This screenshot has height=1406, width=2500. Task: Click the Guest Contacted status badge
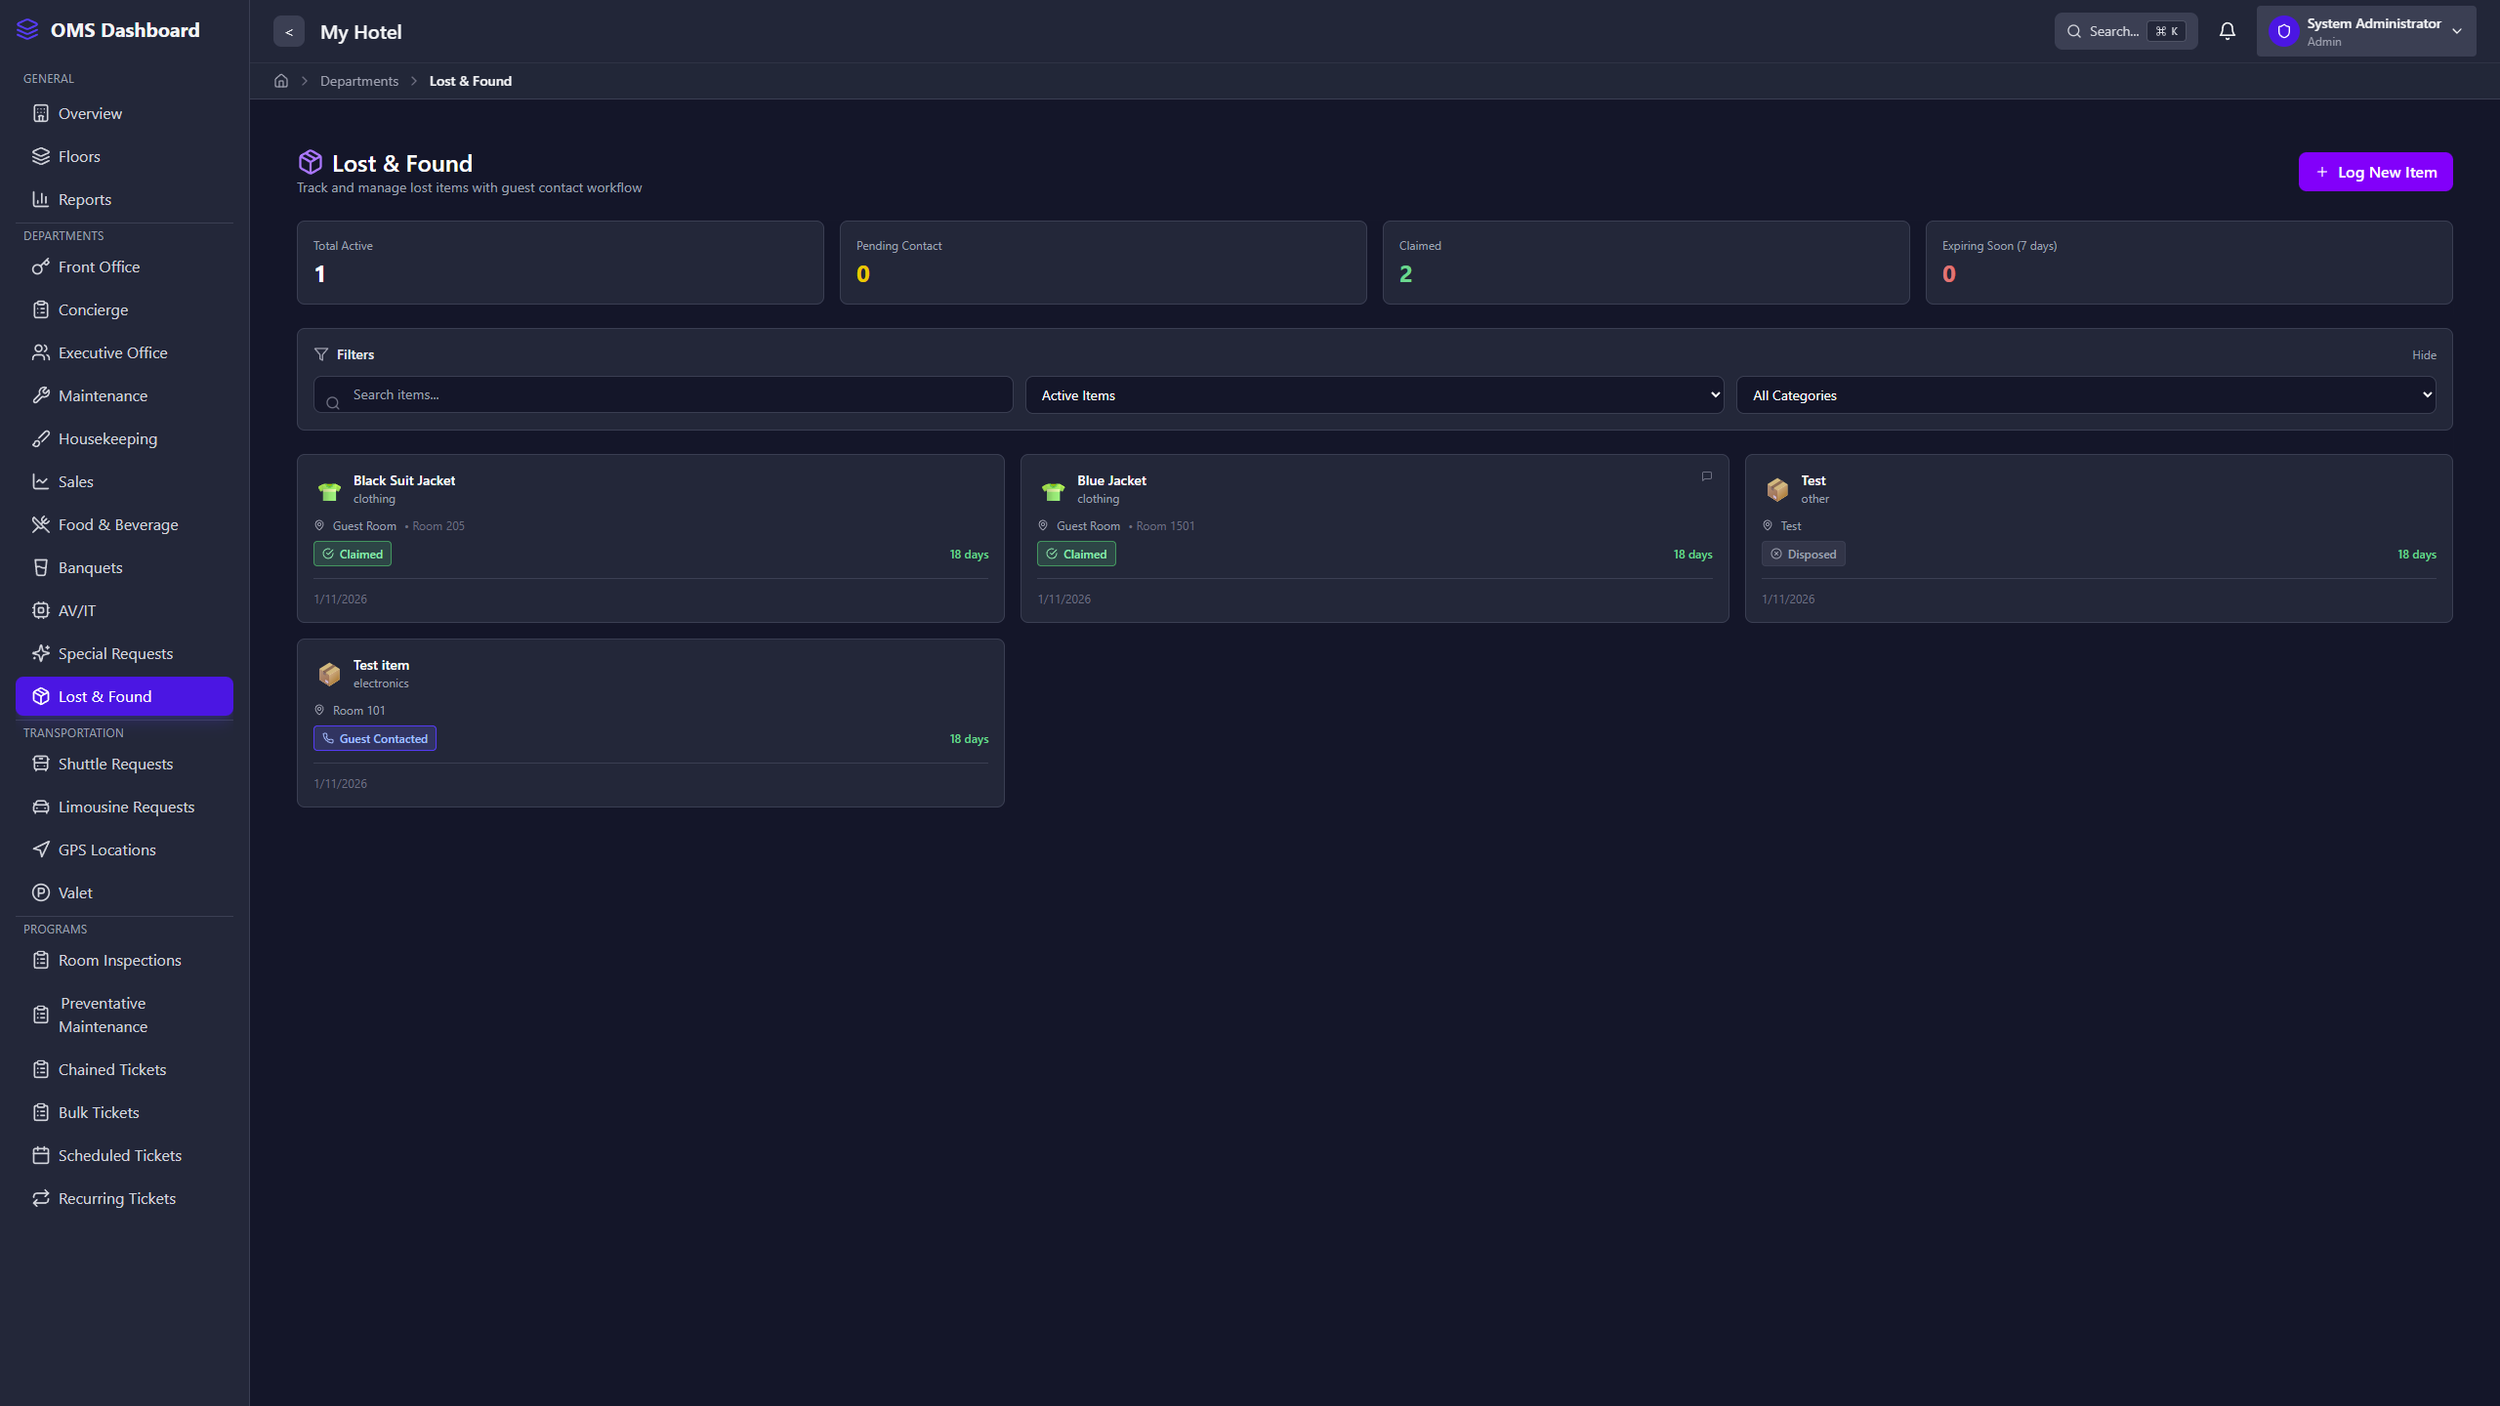(x=374, y=739)
